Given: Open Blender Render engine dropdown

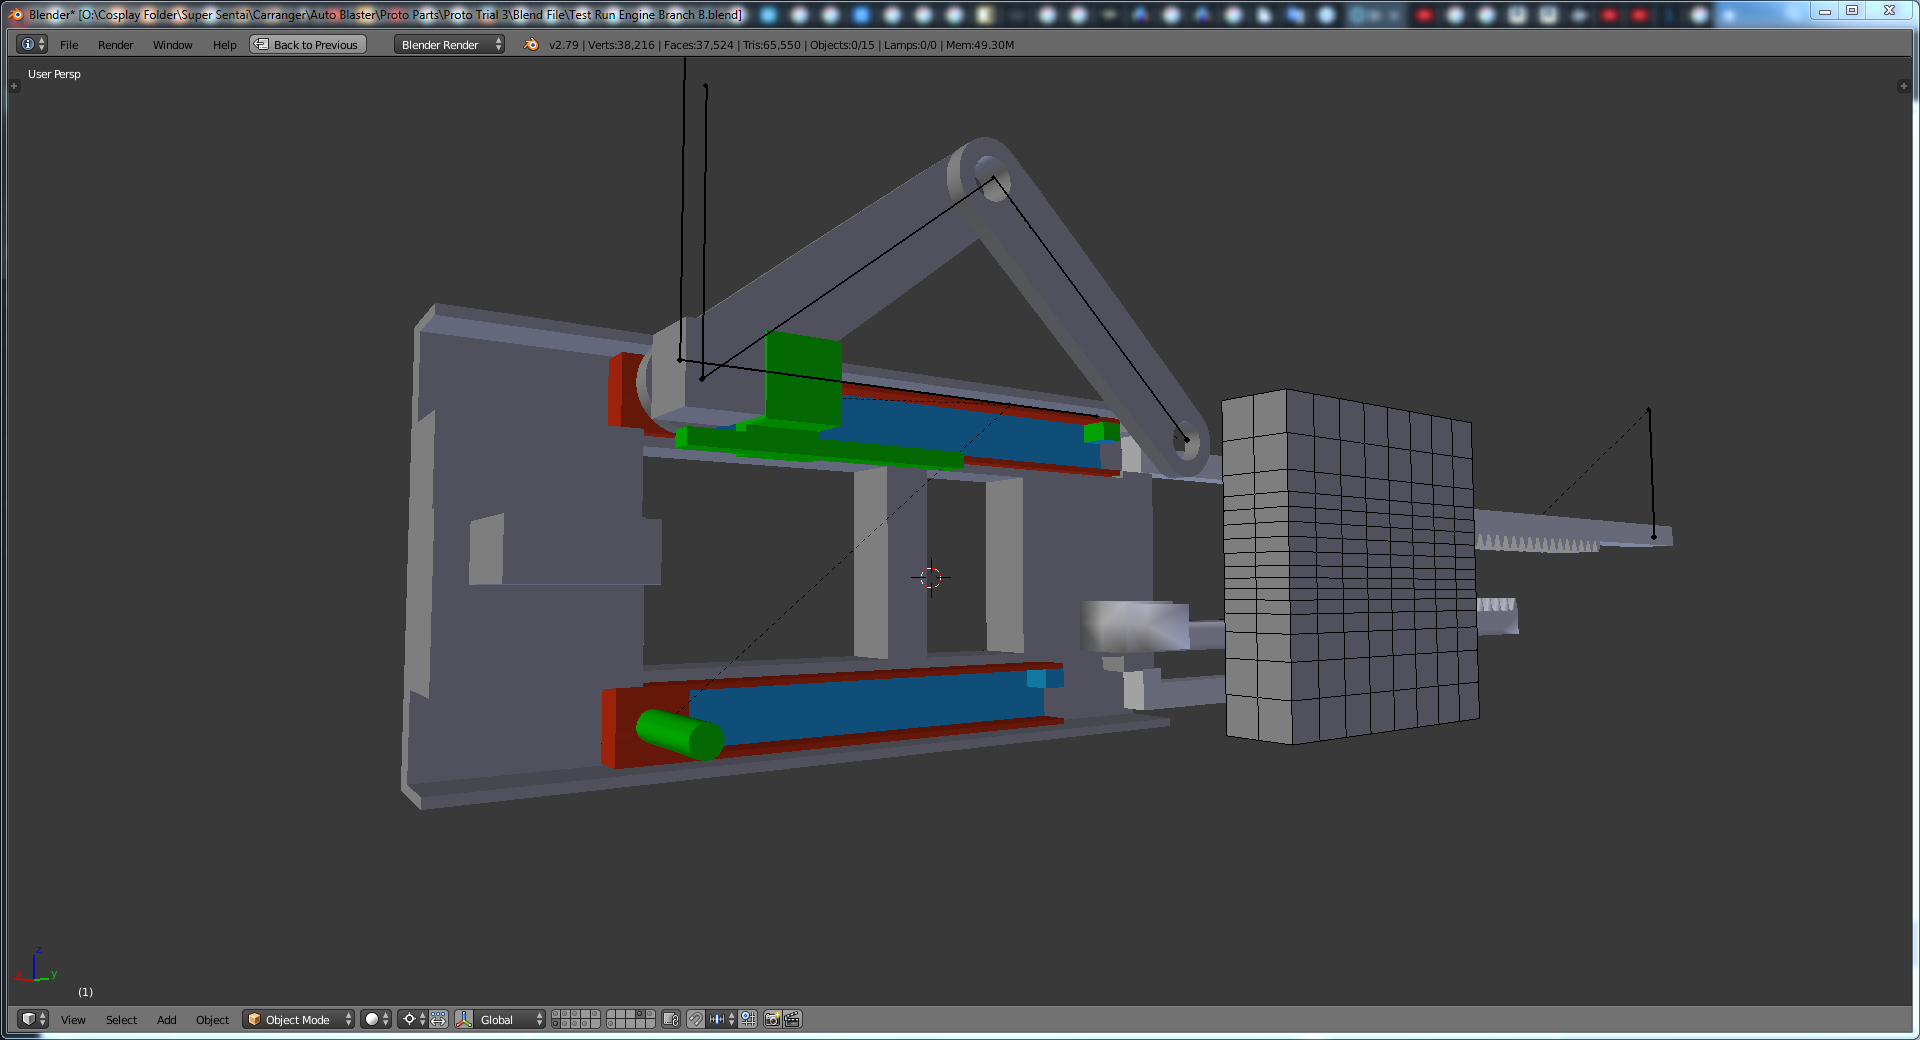Looking at the screenshot, I should [449, 44].
